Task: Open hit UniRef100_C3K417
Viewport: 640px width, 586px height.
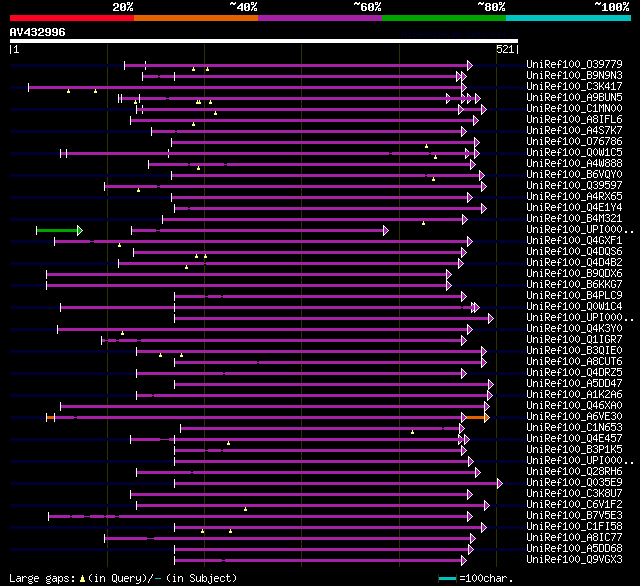Action: tap(574, 86)
